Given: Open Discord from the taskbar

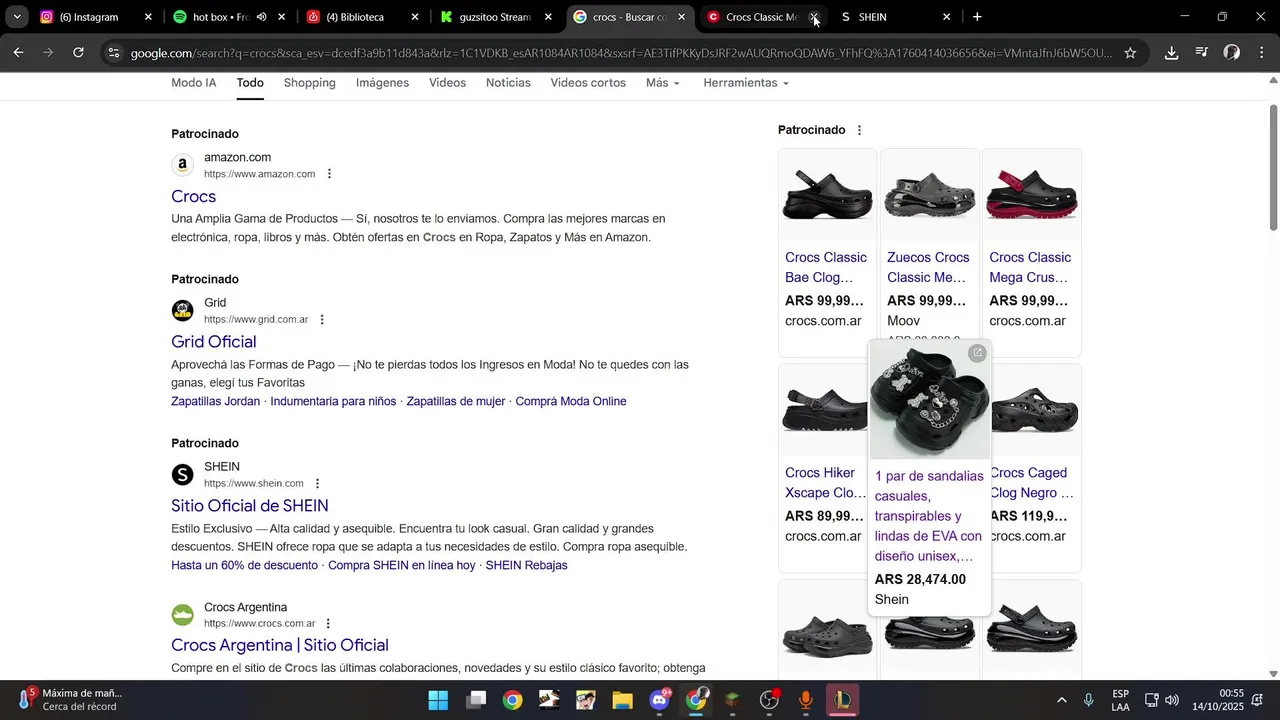Looking at the screenshot, I should [x=660, y=700].
